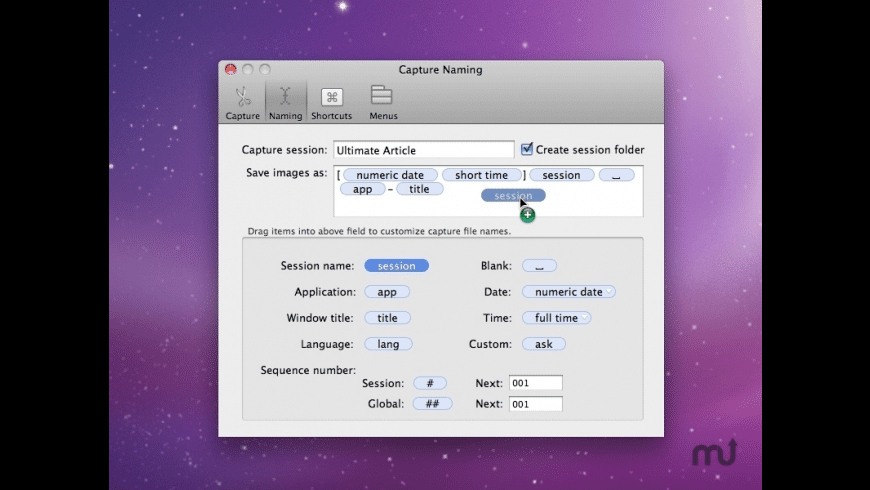
Task: Expand the numeric date format dropdown
Action: point(608,292)
